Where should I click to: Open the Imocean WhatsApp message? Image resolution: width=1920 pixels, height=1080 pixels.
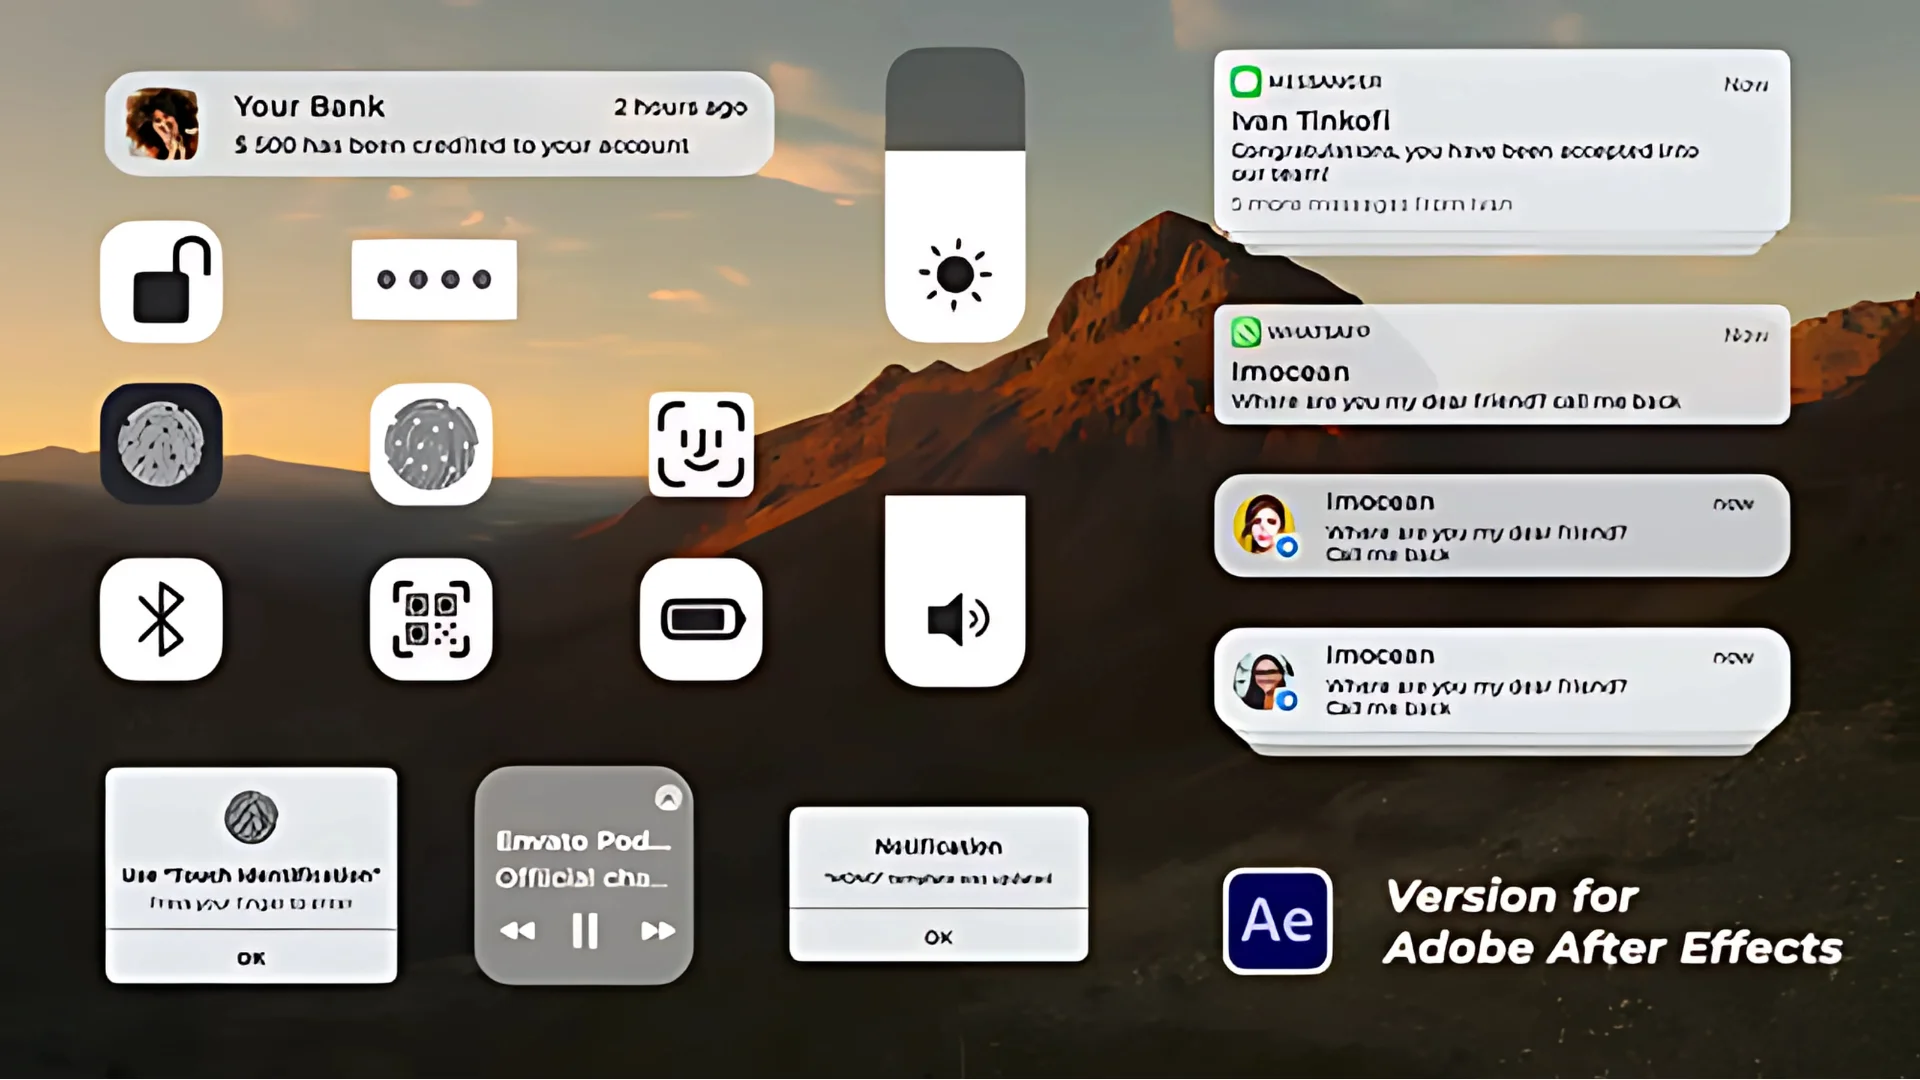coord(1500,363)
